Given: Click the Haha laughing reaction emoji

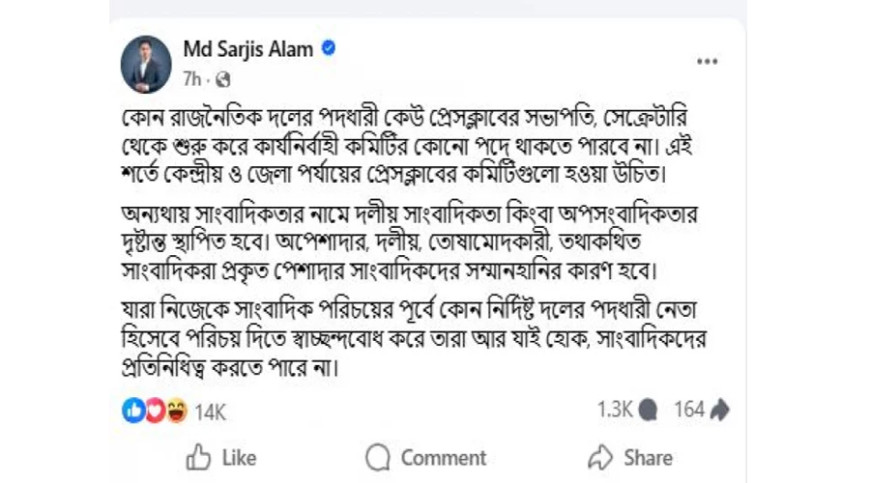Looking at the screenshot, I should (176, 410).
